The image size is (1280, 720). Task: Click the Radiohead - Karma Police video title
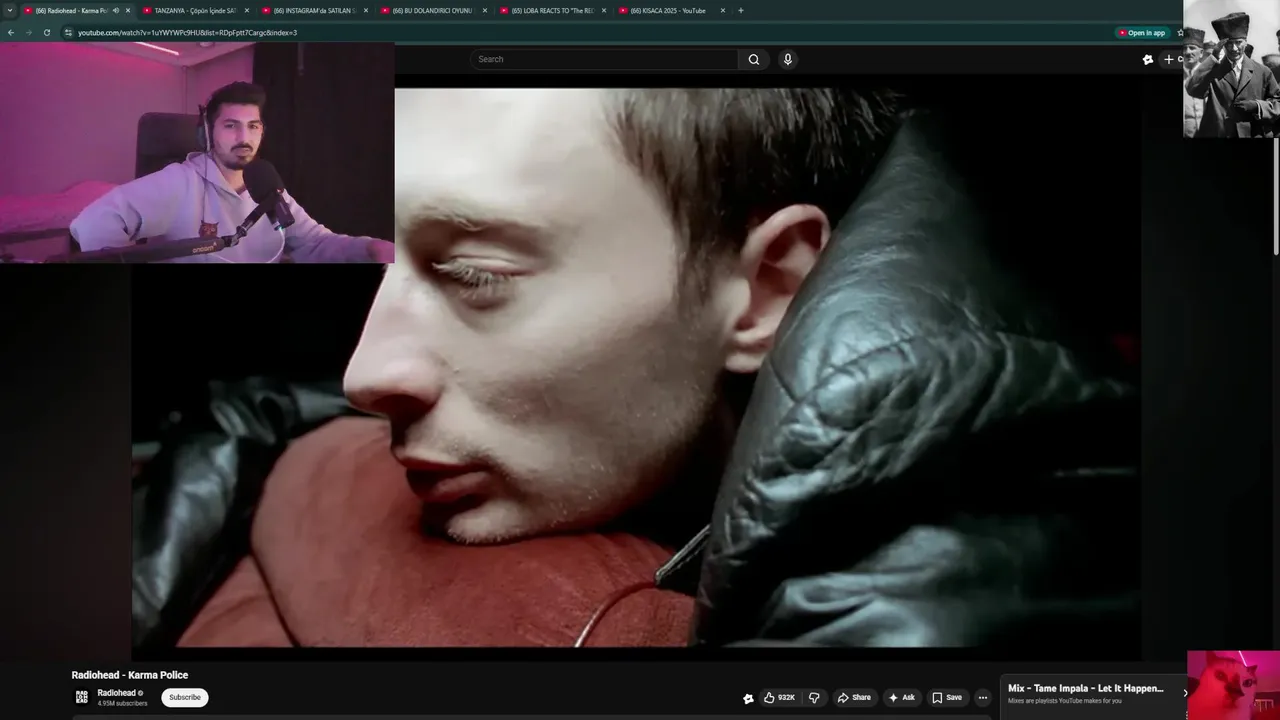(130, 675)
